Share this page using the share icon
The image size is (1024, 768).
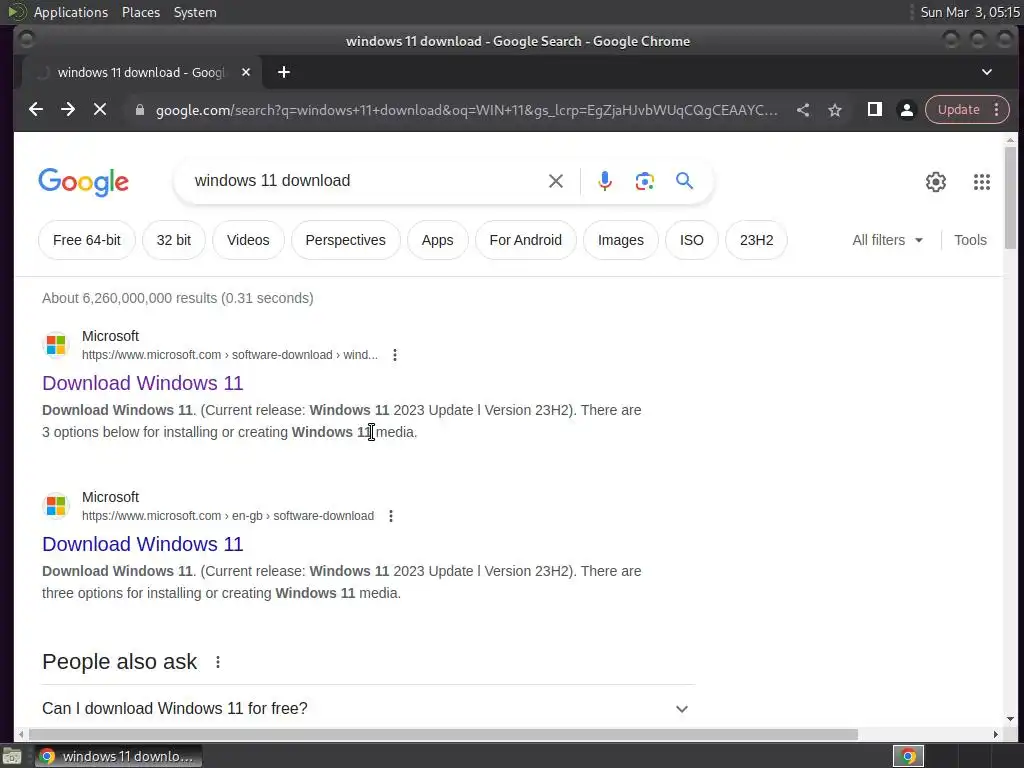pyautogui.click(x=803, y=110)
